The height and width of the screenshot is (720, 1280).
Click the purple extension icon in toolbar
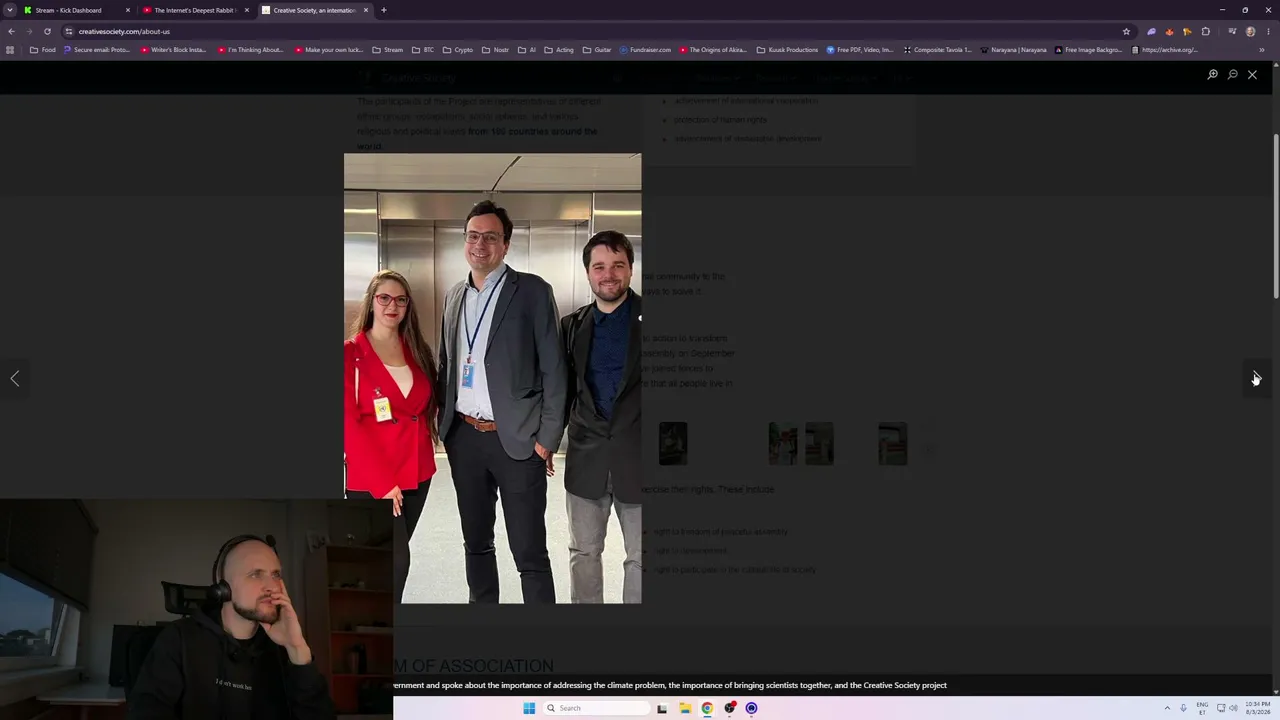(1151, 31)
